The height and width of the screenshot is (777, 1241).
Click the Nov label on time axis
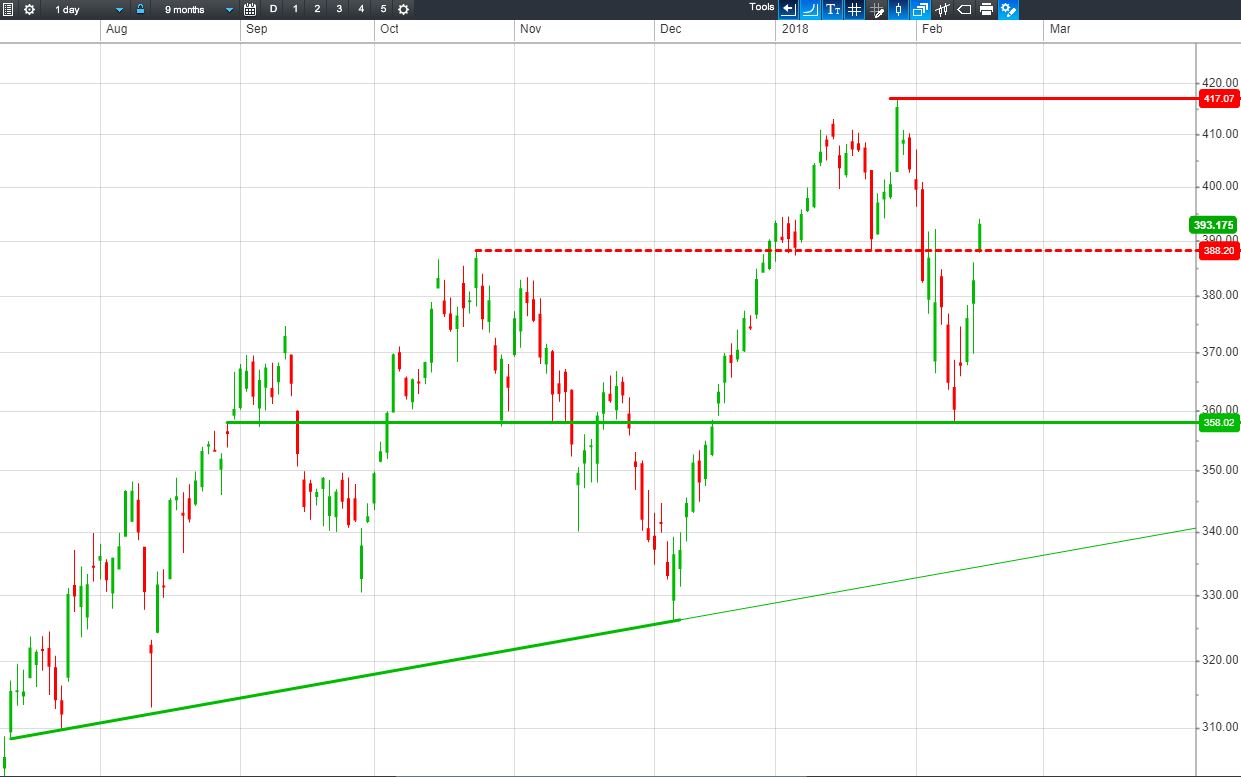click(530, 29)
